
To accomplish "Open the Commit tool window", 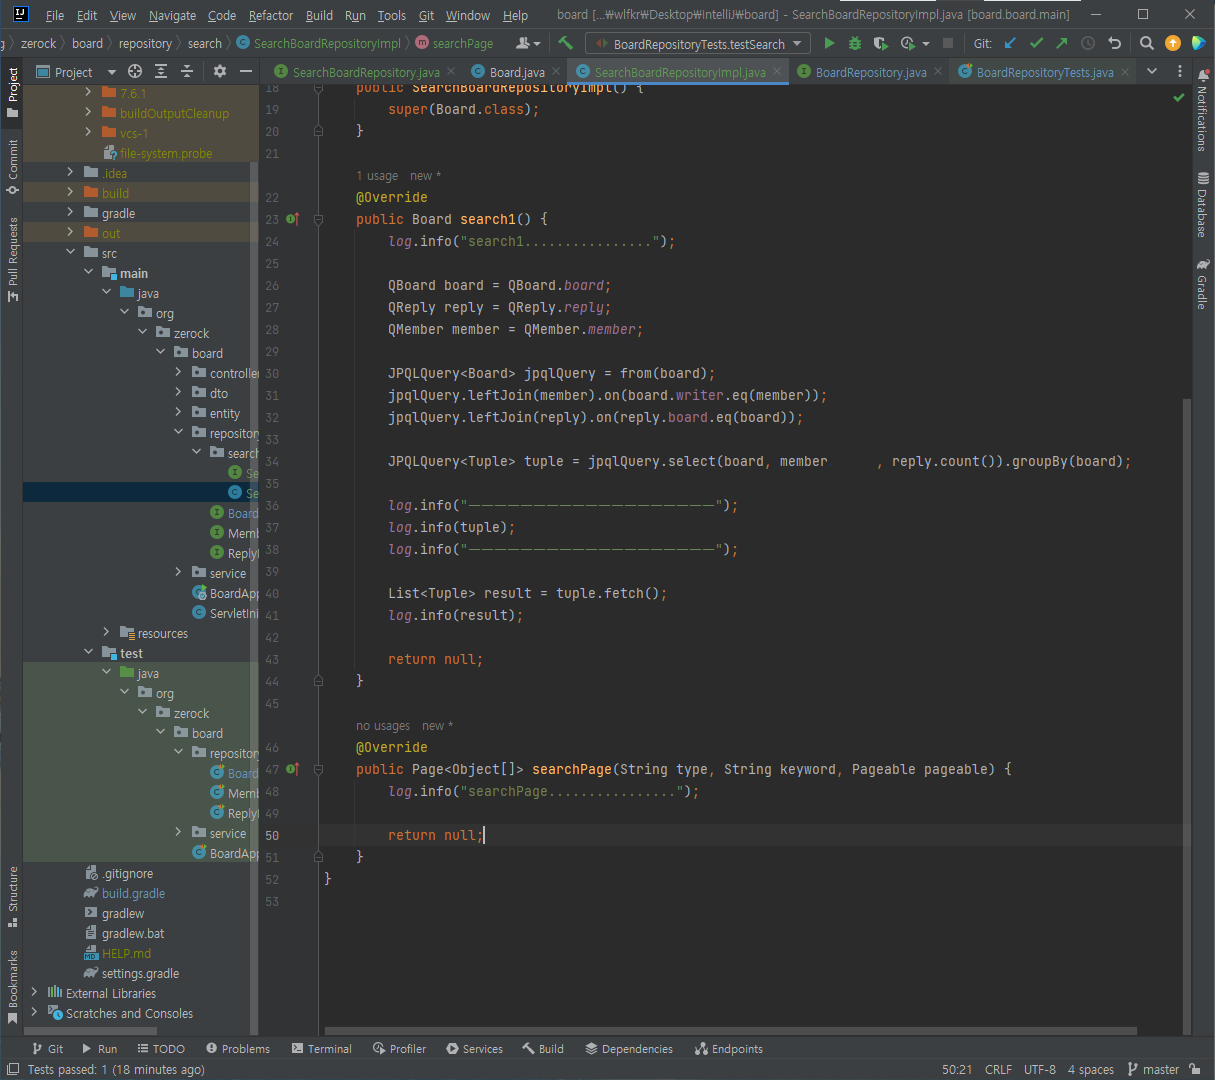I will click(13, 167).
